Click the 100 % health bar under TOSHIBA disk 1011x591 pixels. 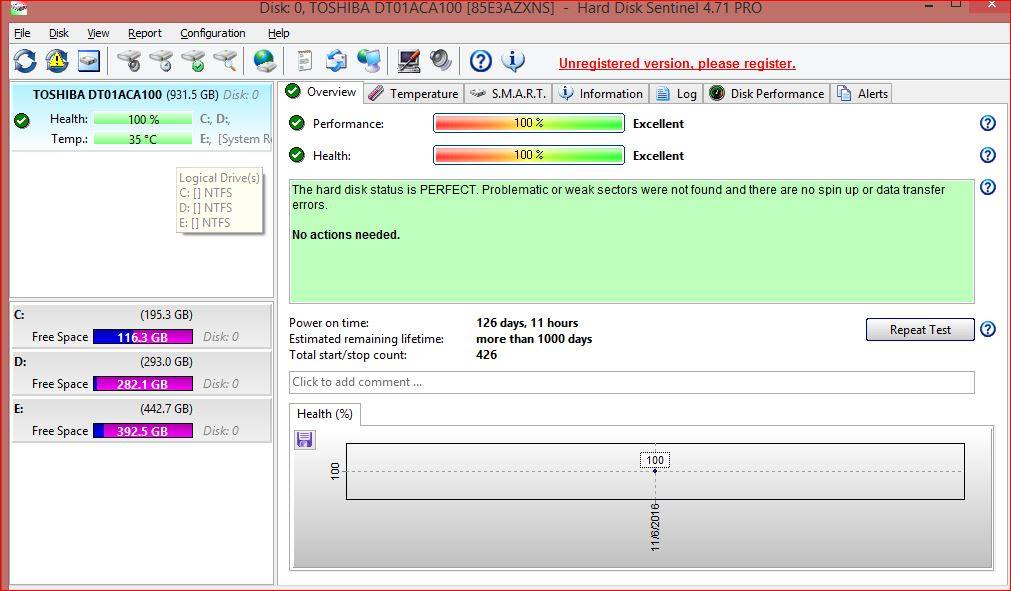tap(142, 119)
